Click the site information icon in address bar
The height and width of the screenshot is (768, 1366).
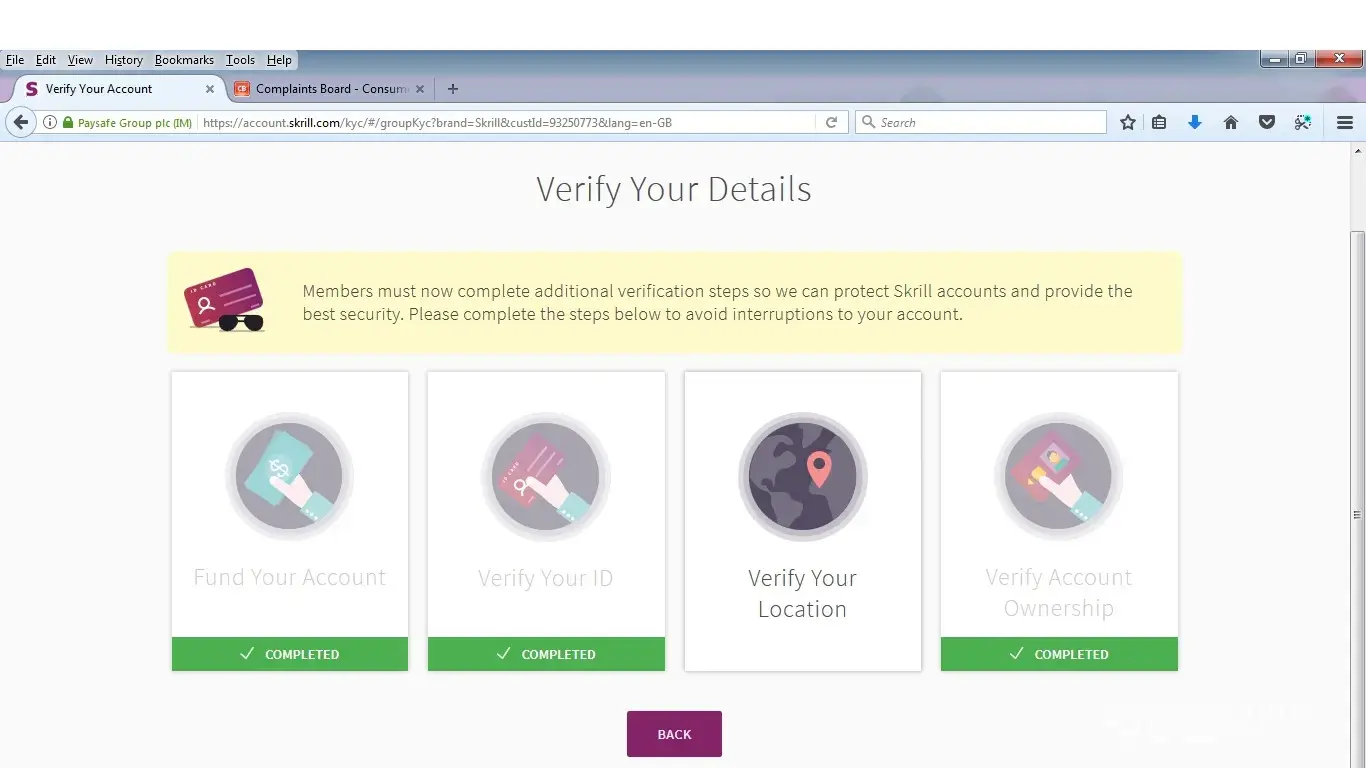49,122
